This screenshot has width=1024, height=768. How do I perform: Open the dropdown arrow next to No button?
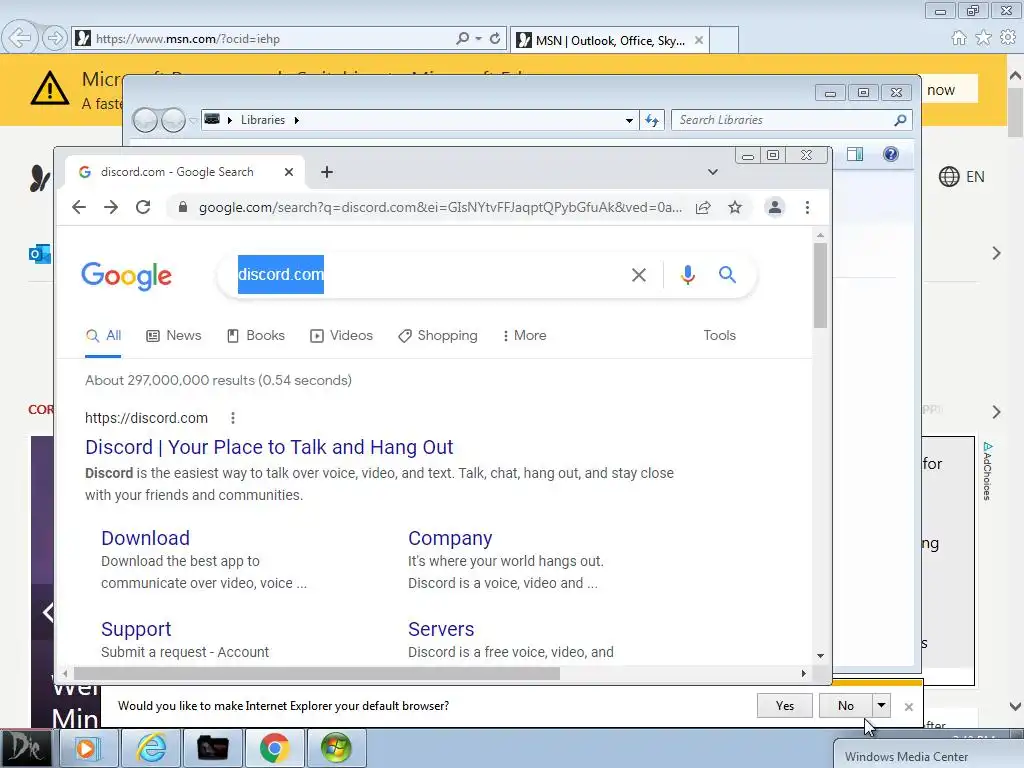[x=881, y=705]
